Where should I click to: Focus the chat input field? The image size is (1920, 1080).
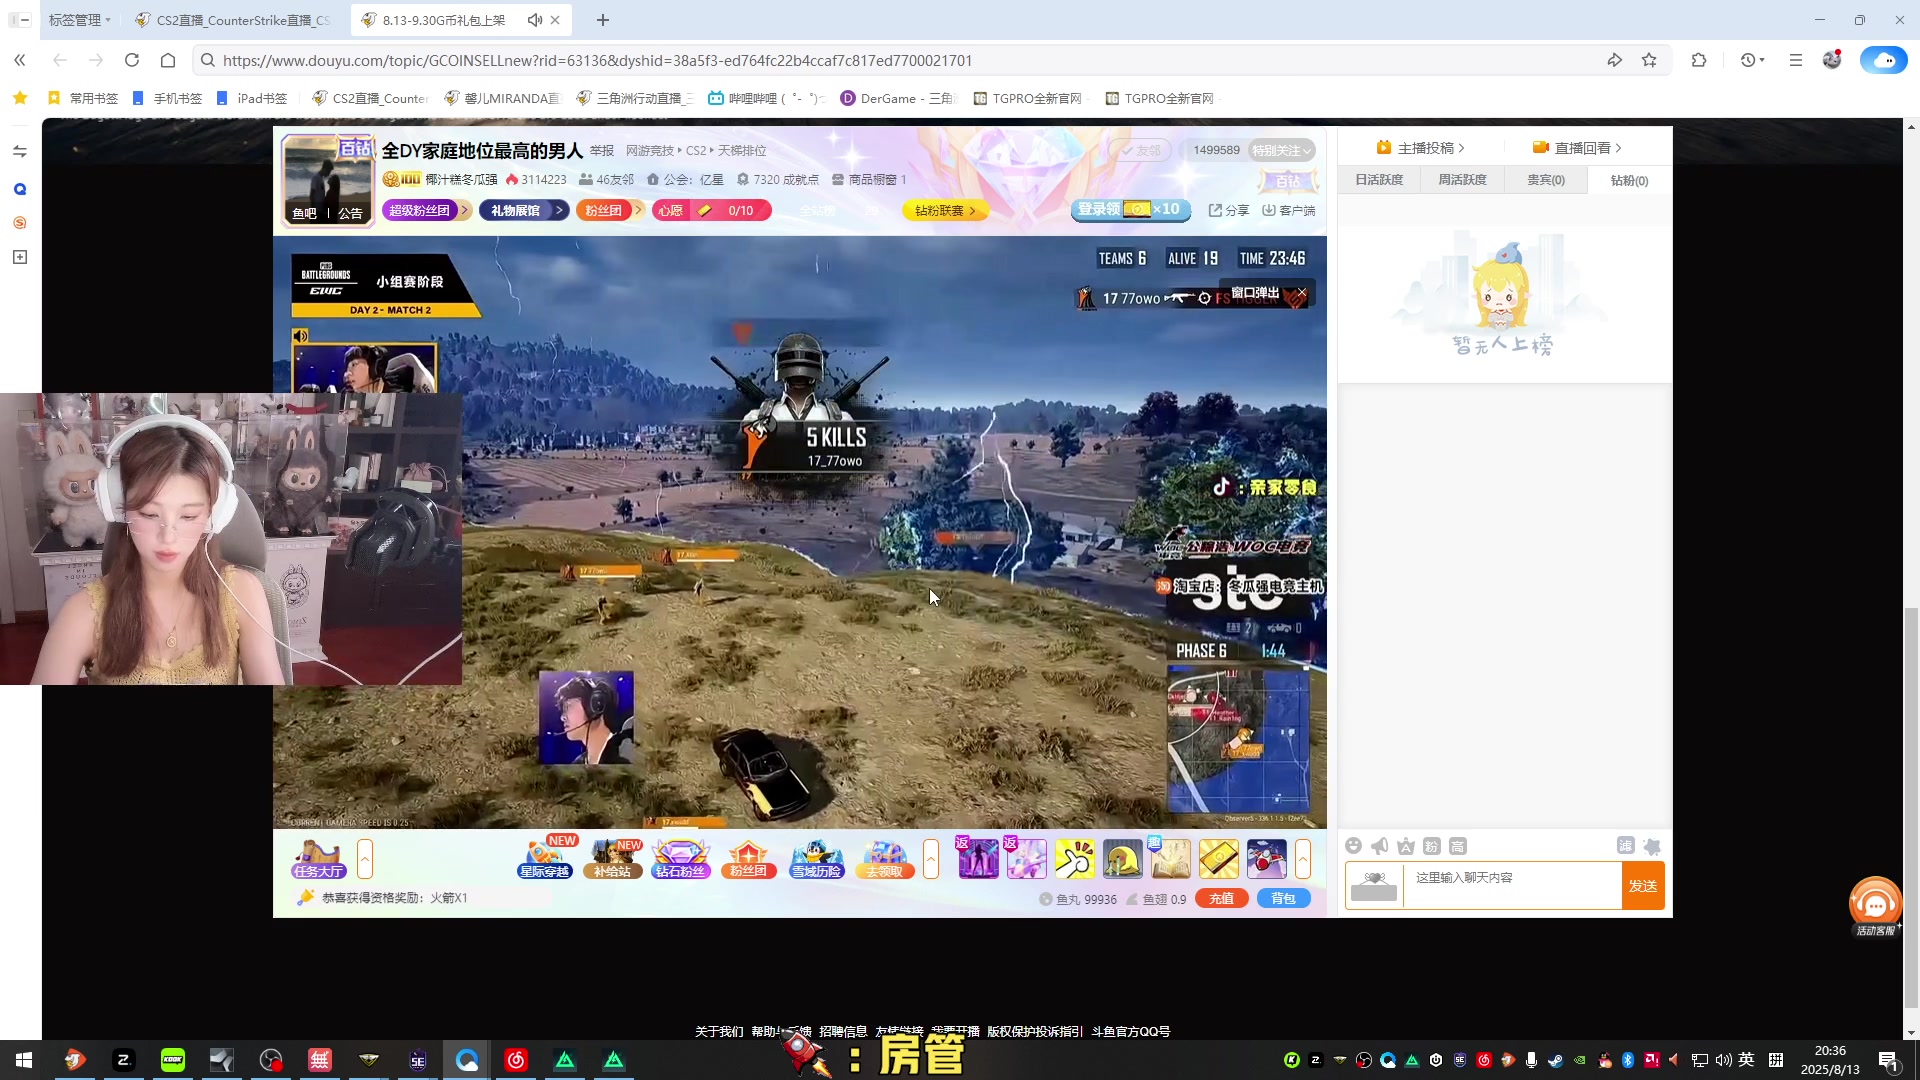[x=1512, y=886]
